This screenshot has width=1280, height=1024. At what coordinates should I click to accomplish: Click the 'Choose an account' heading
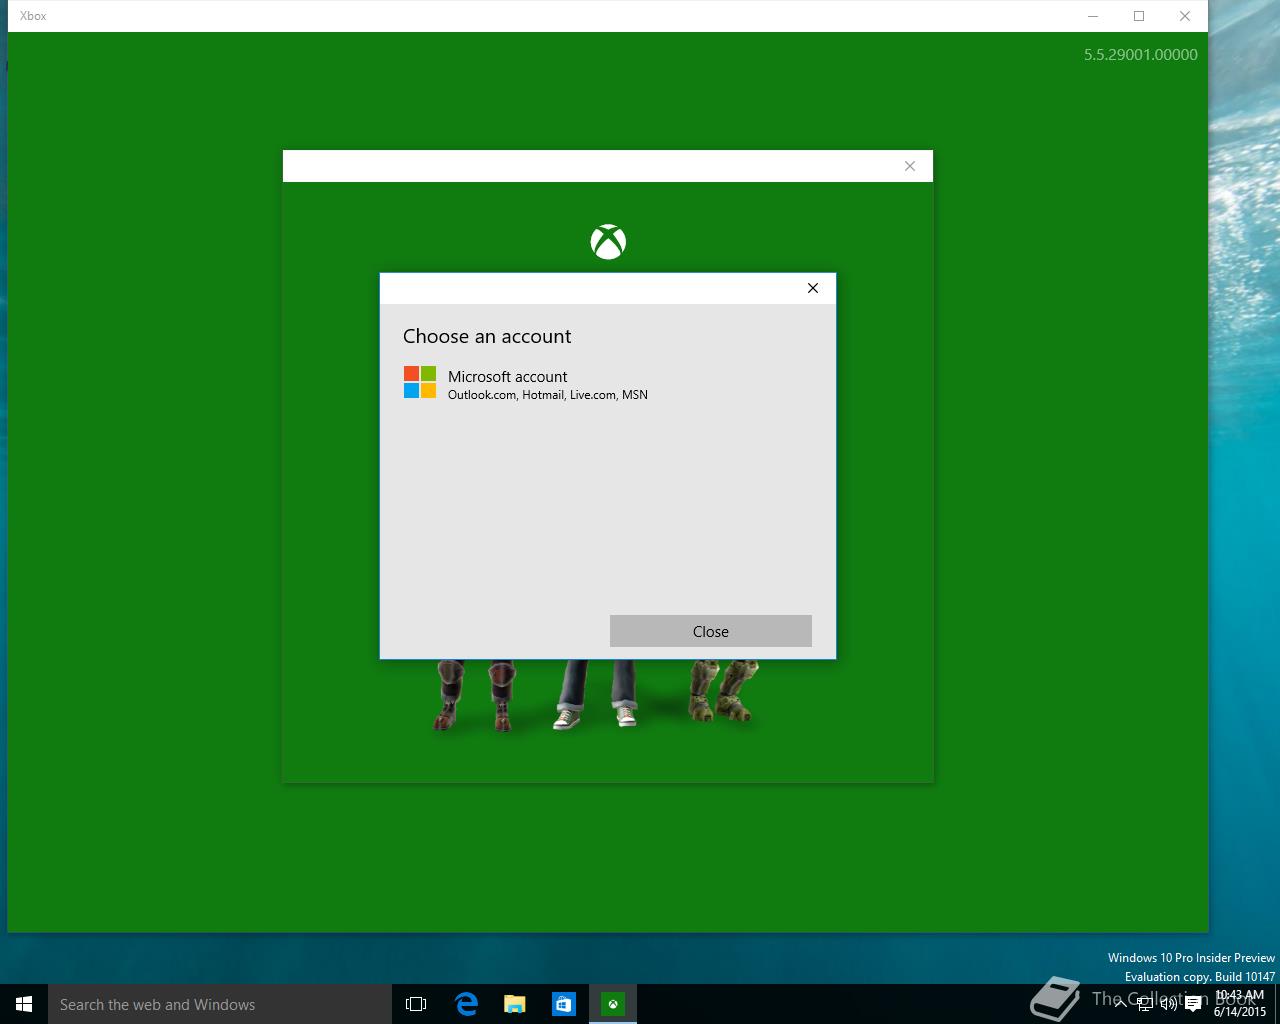(487, 336)
